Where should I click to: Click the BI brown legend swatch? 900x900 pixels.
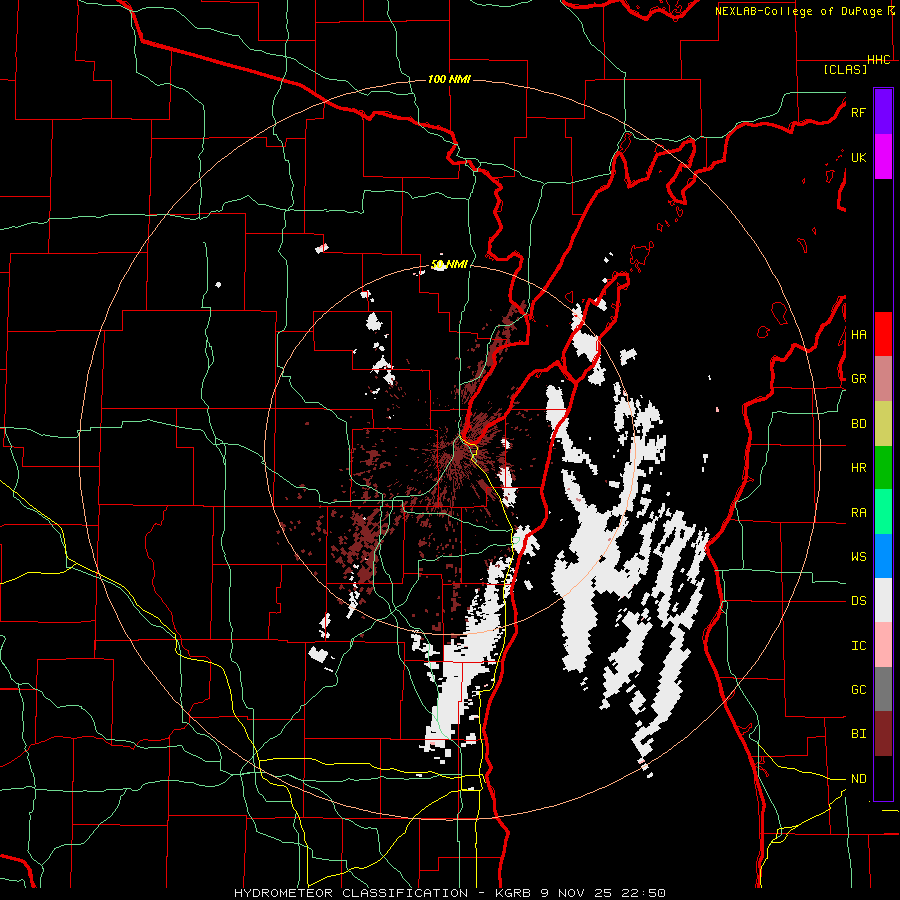pos(883,734)
